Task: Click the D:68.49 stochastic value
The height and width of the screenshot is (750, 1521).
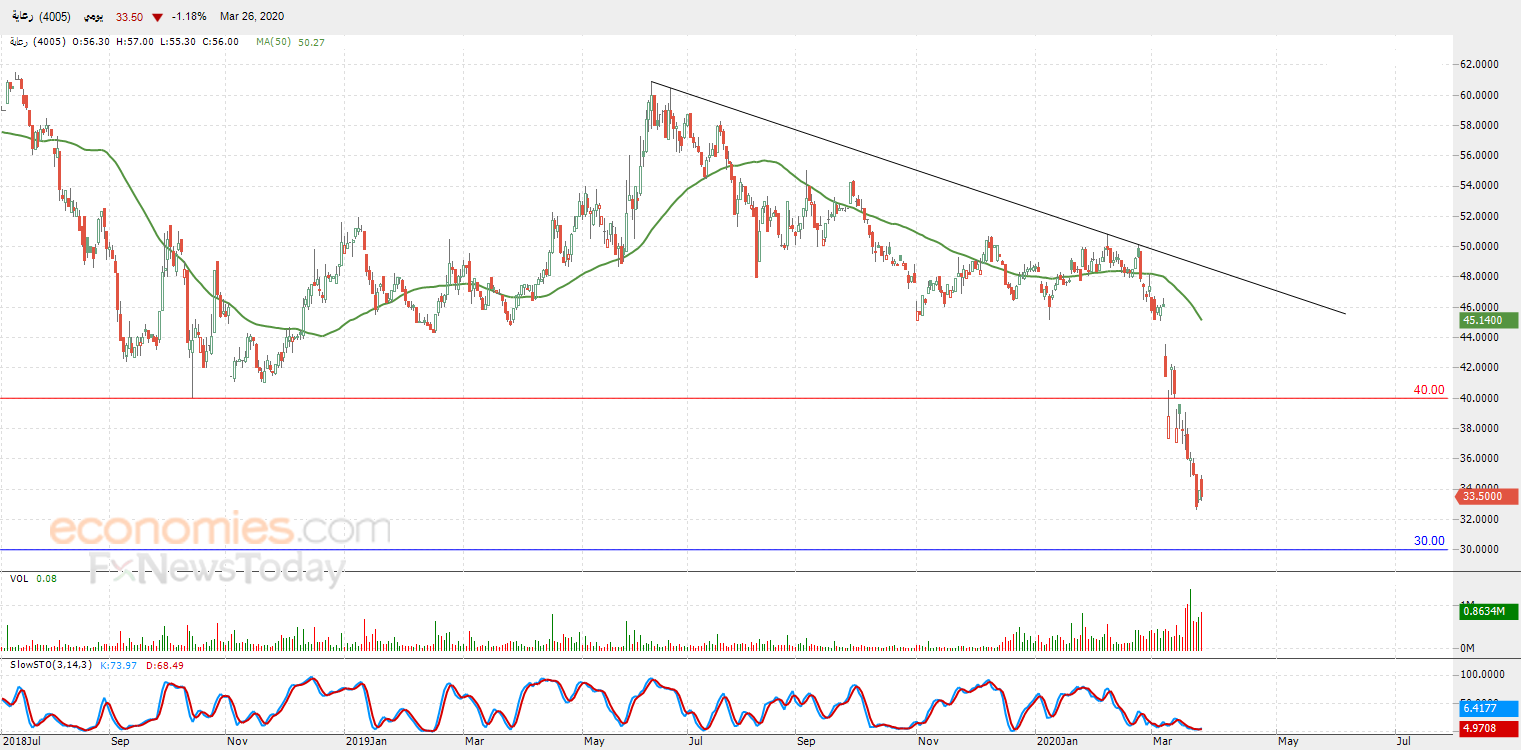Action: click(x=164, y=665)
